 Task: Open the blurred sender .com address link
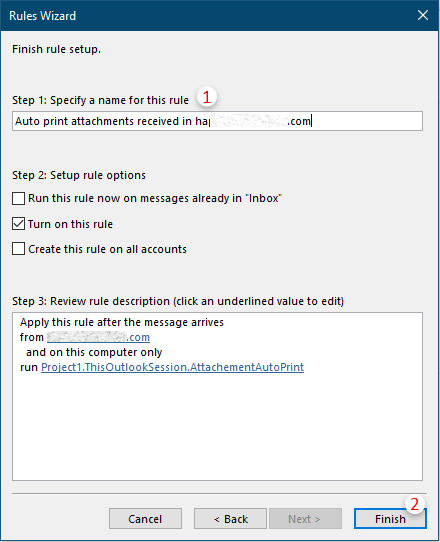99,337
